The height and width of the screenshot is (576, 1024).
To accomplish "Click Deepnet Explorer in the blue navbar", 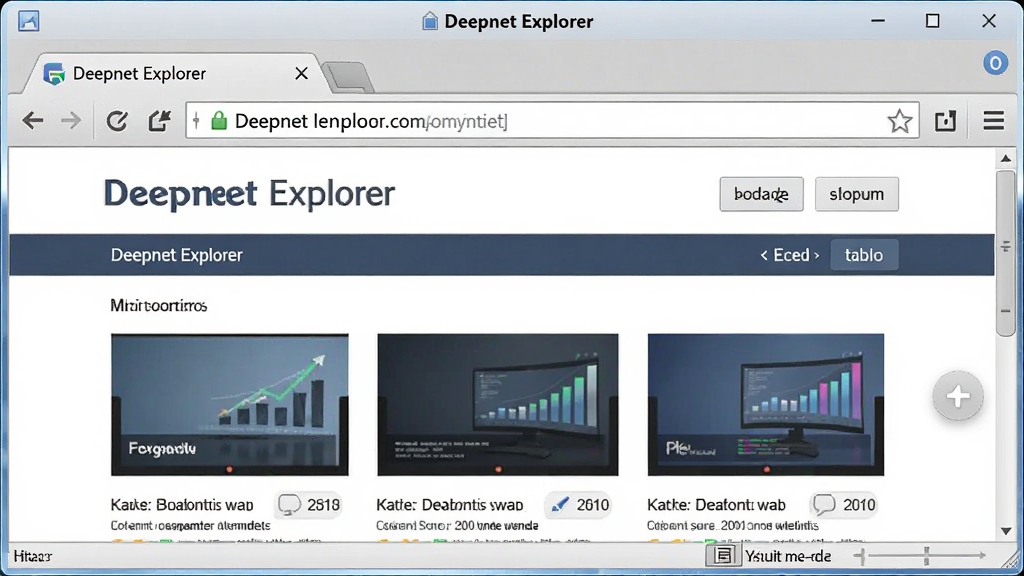I will click(x=176, y=255).
